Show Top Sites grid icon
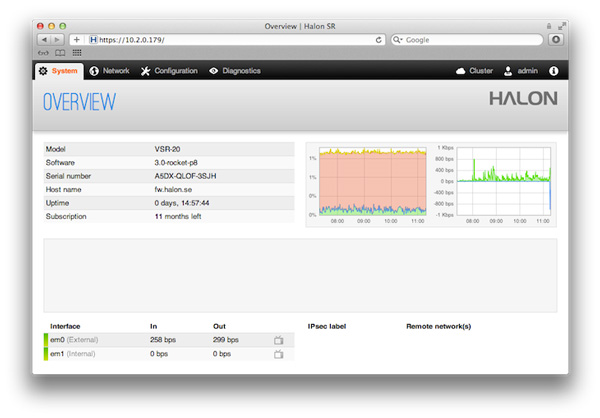The image size is (600, 418). click(x=77, y=53)
